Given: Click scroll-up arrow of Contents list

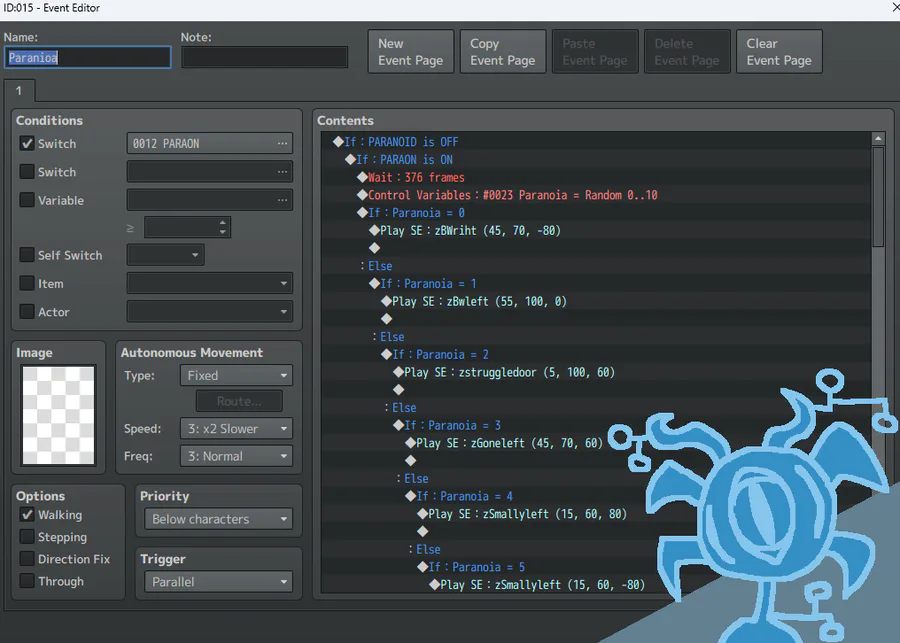Looking at the screenshot, I should pos(878,138).
